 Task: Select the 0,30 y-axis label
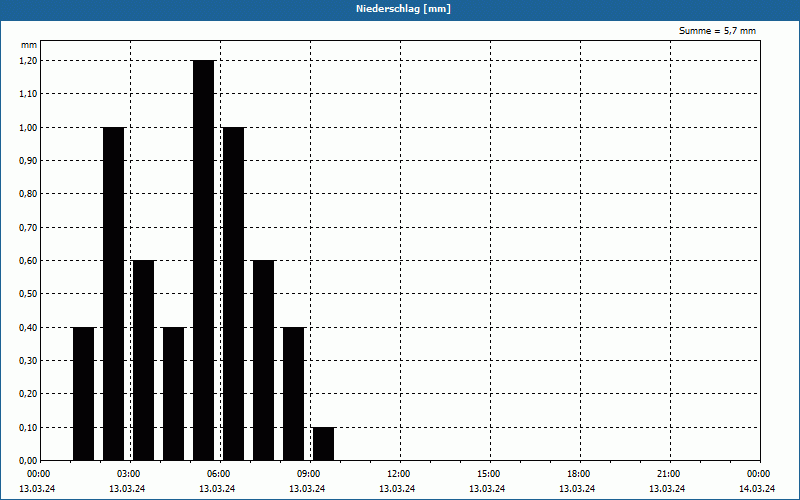[29, 361]
